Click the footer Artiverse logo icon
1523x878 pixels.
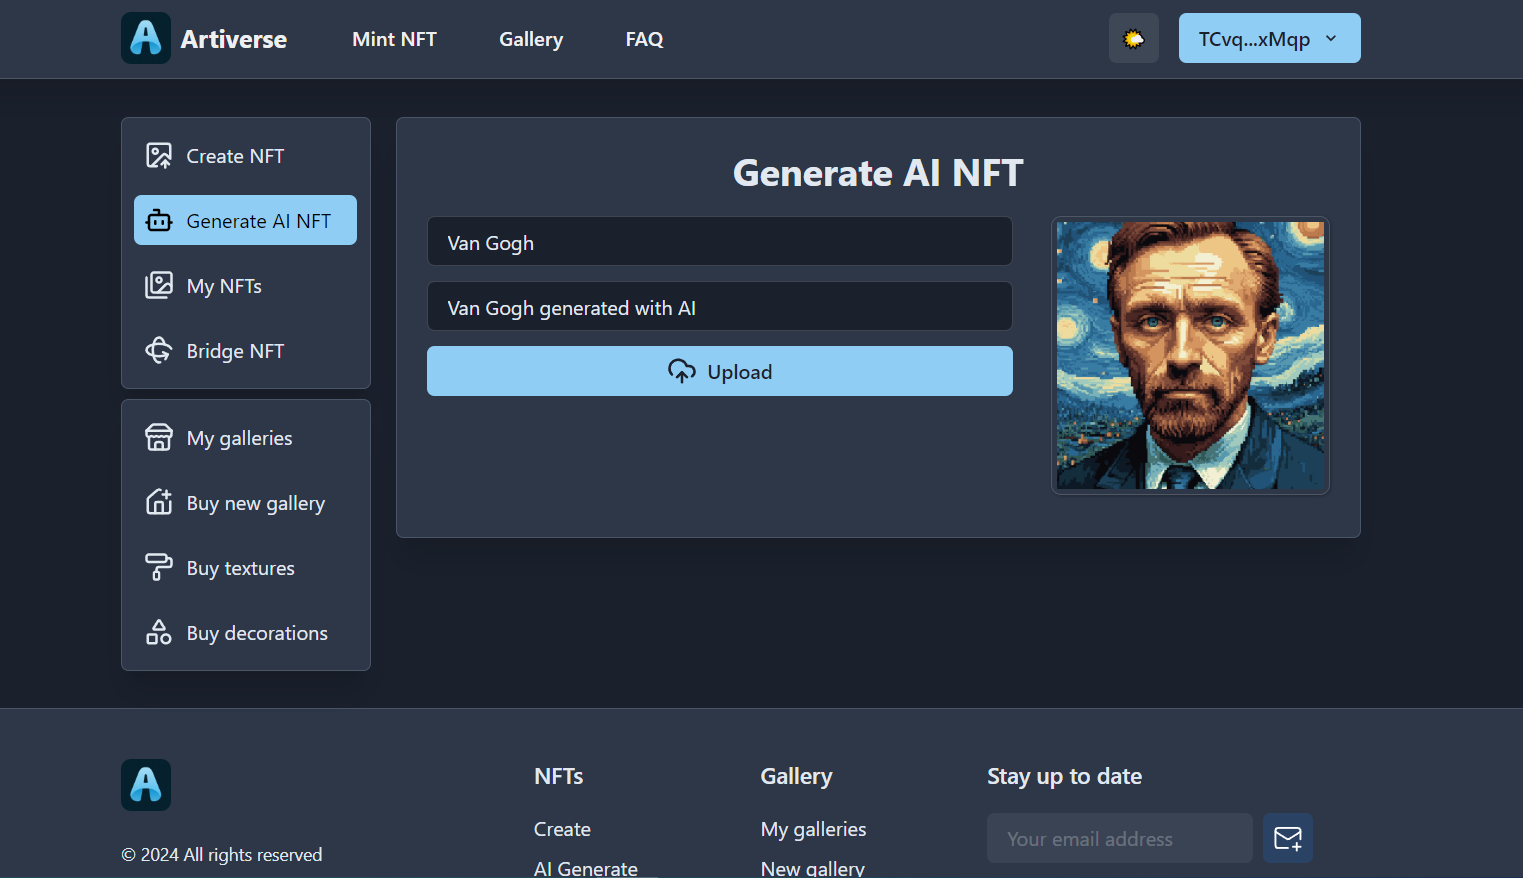pos(146,784)
